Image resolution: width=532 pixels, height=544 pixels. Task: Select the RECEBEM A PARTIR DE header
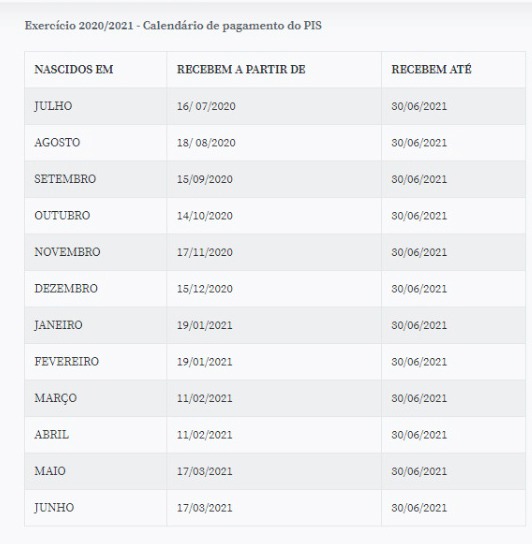pos(241,69)
